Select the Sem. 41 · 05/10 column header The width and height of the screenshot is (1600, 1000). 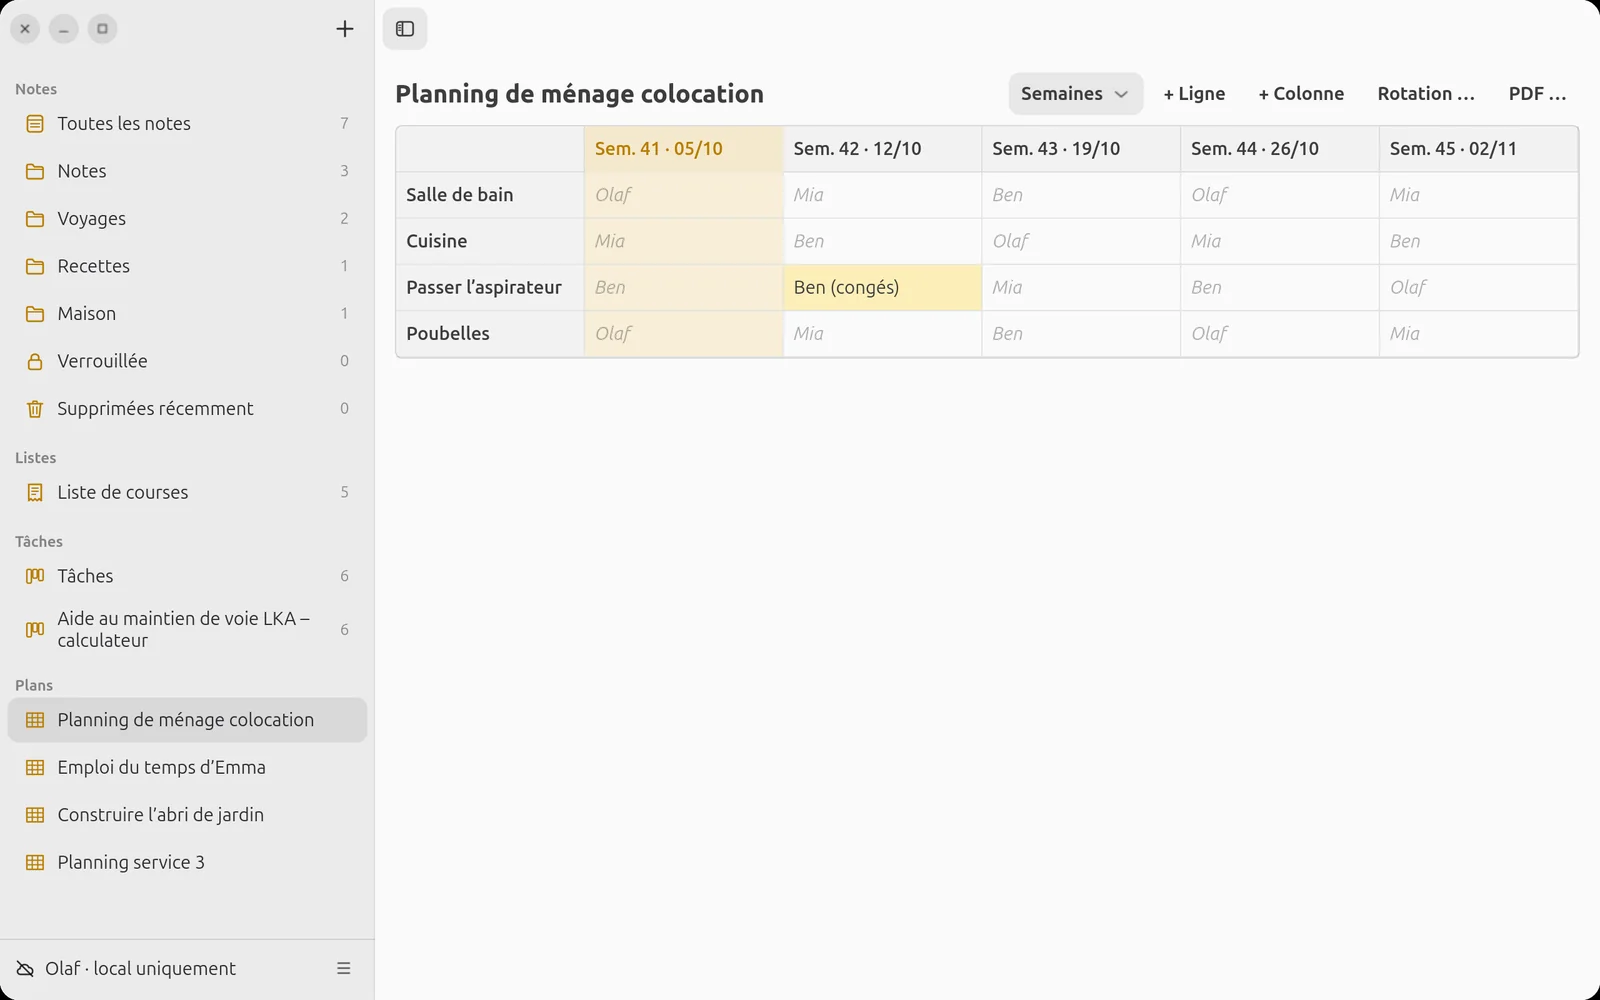pos(683,149)
